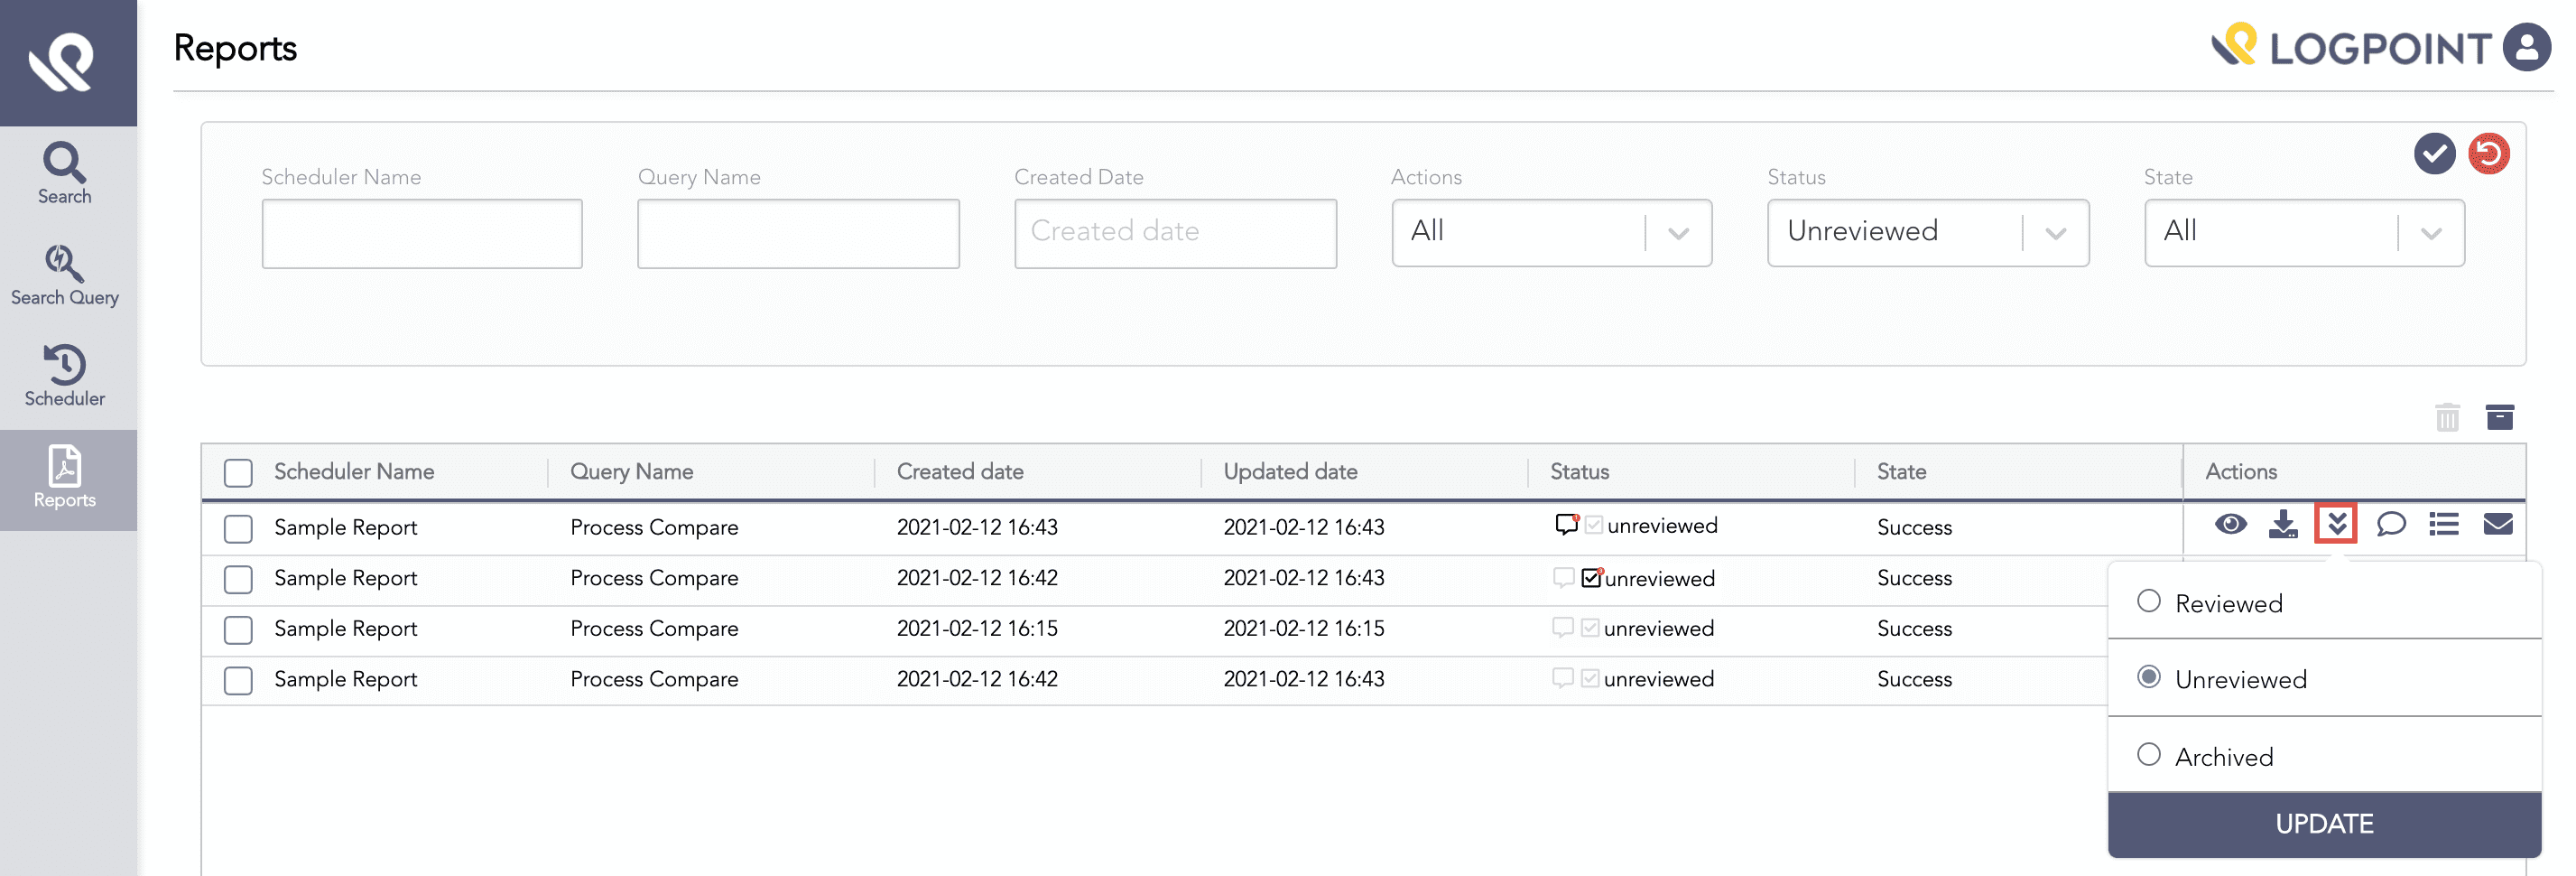Select the Reviewed radio option
This screenshot has width=2576, height=876.
coord(2149,601)
